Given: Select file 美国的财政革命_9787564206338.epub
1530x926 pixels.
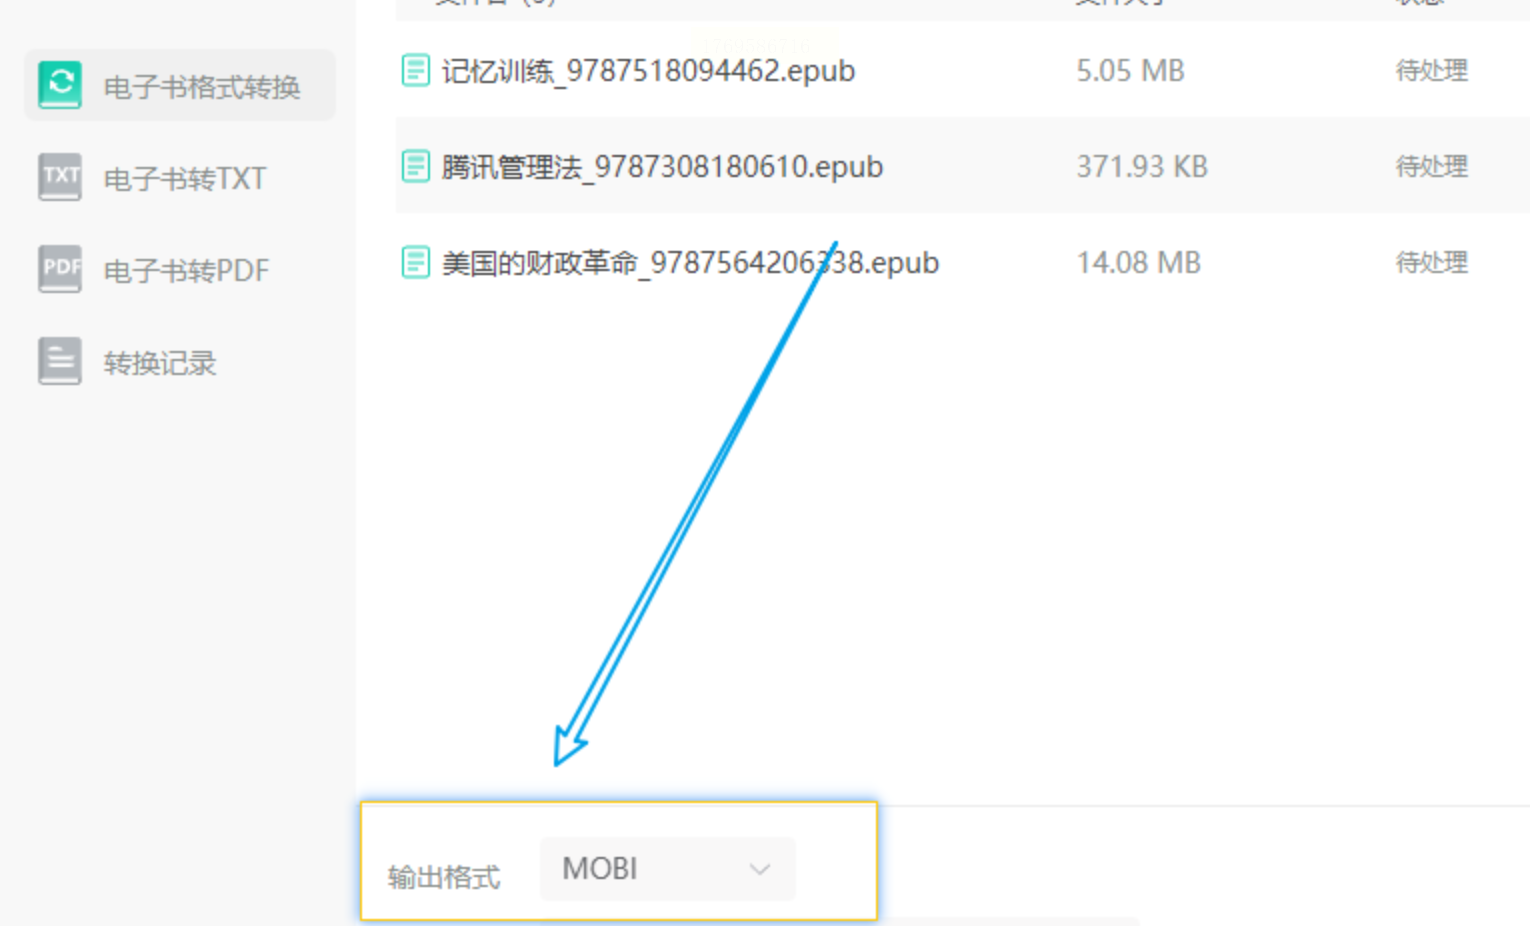Looking at the screenshot, I should pos(691,262).
